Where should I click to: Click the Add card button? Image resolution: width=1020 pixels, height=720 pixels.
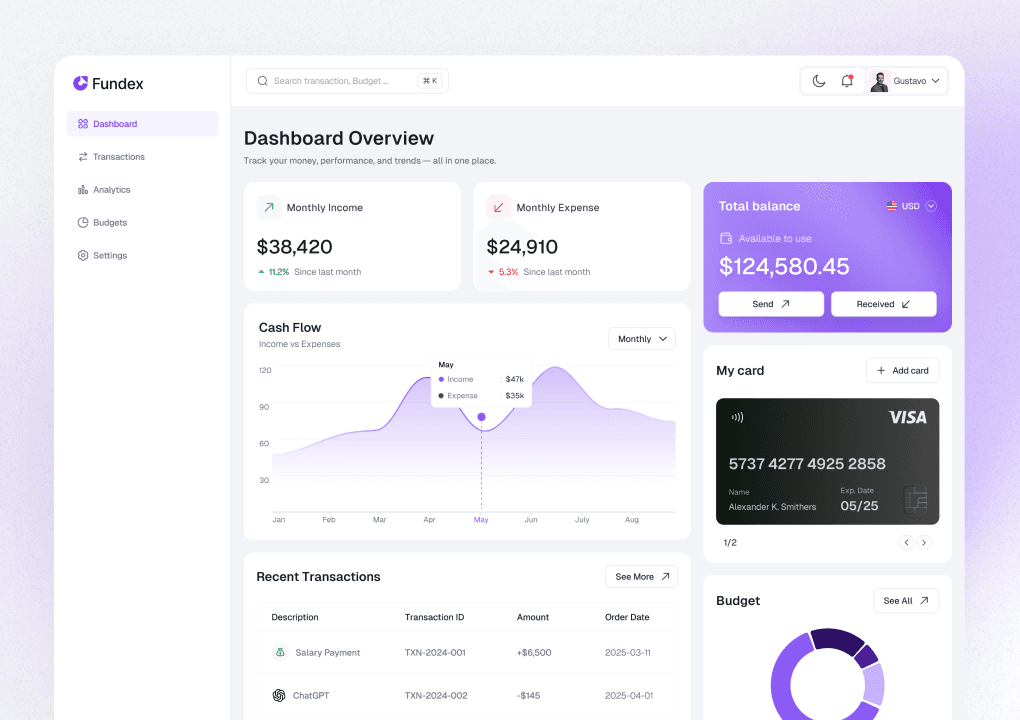click(902, 370)
